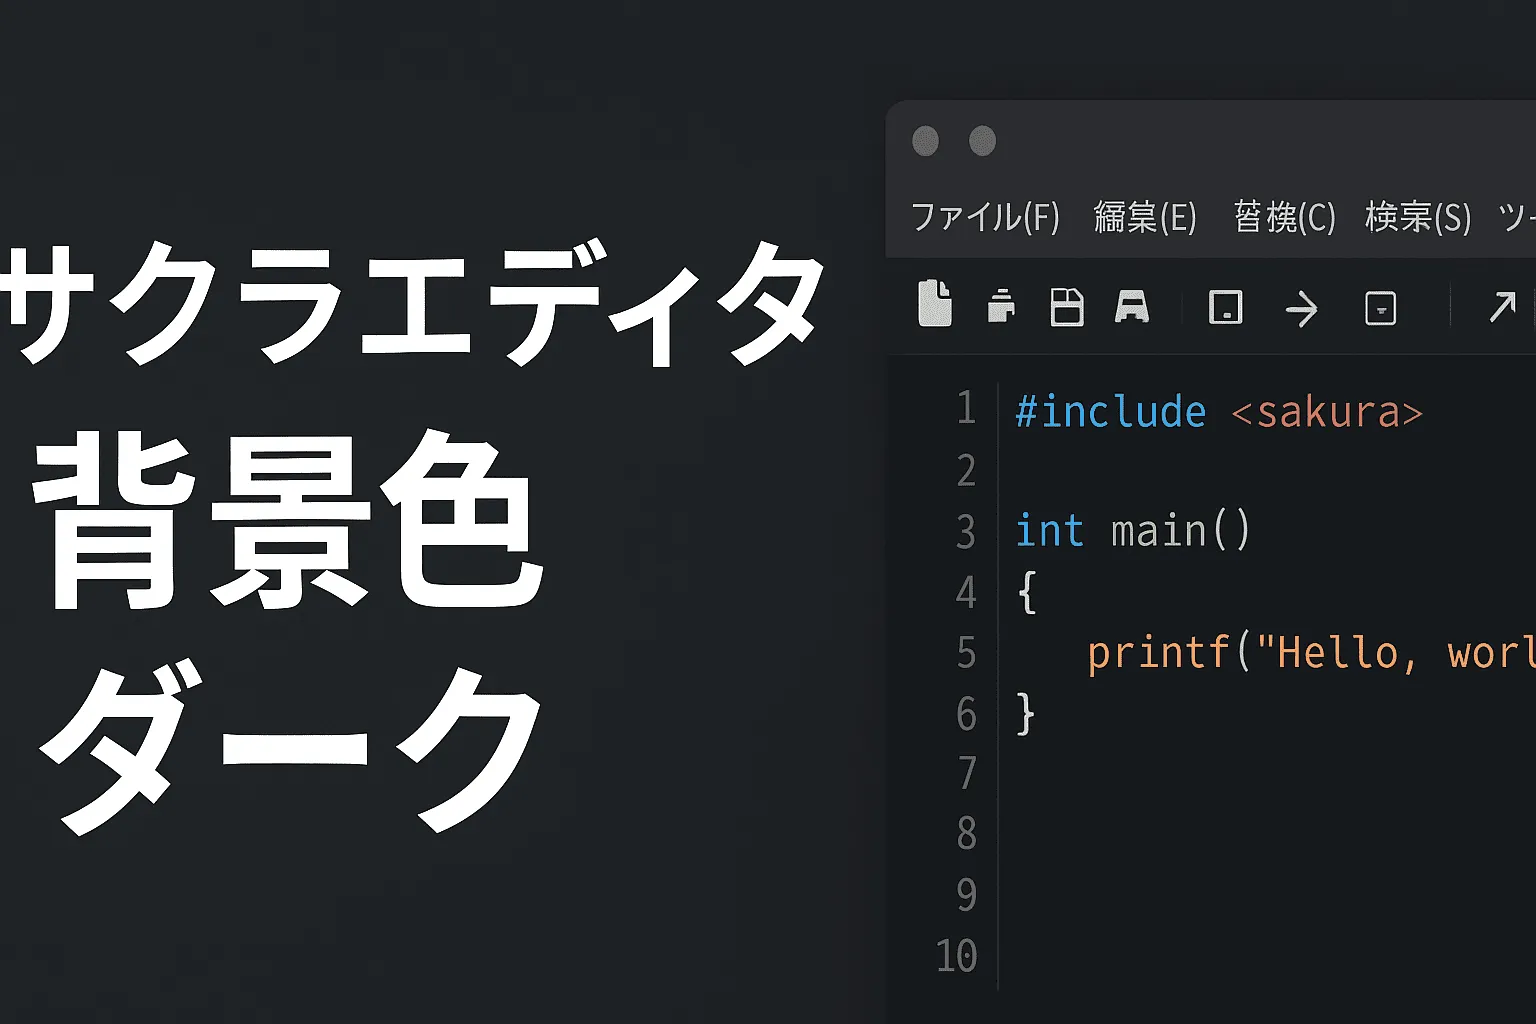Open the (C) menu in the menu bar
This screenshot has width=1536, height=1024.
(1284, 217)
